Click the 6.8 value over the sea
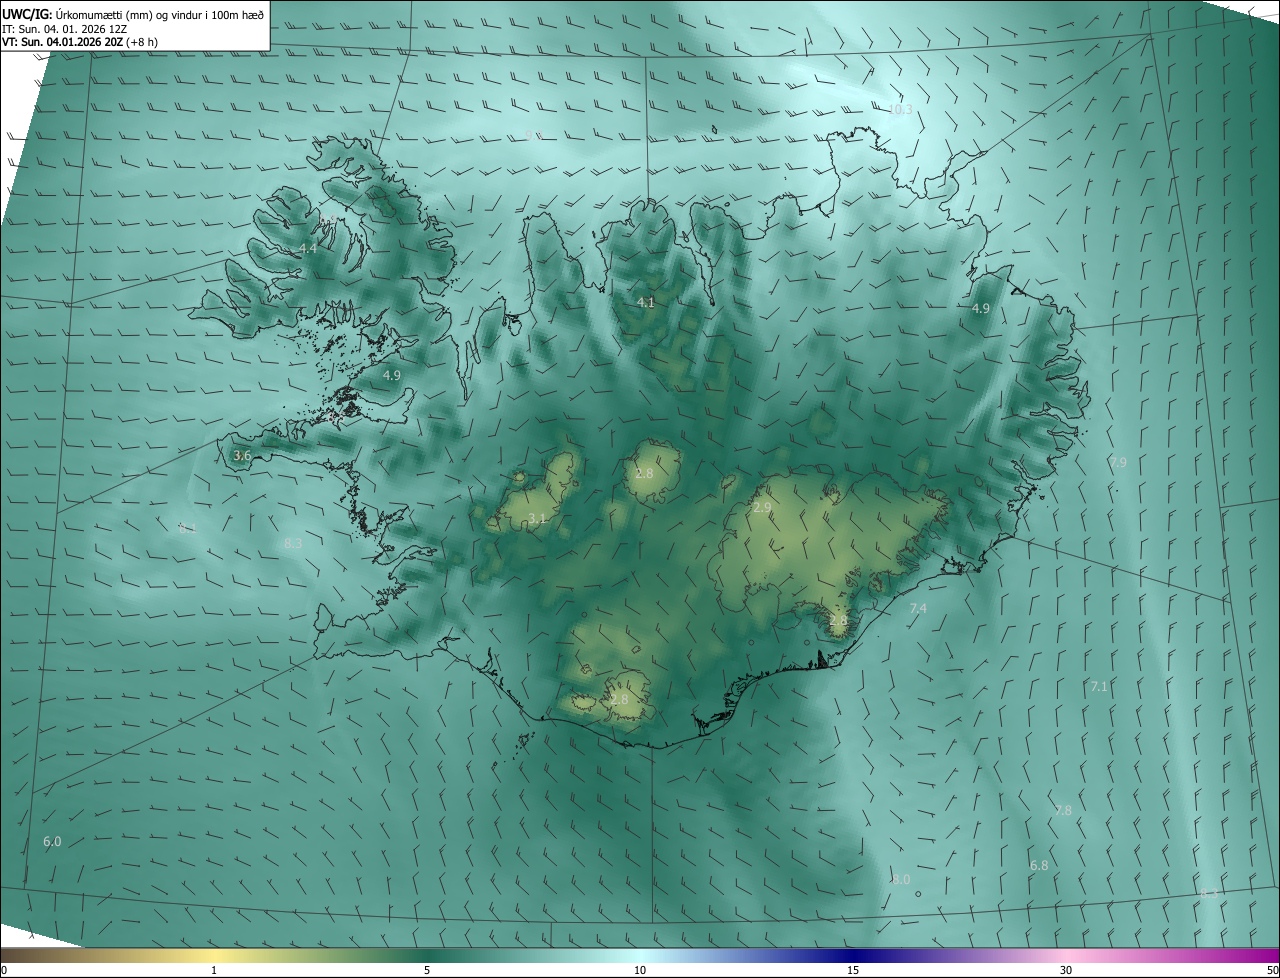Image resolution: width=1280 pixels, height=978 pixels. [x=1039, y=865]
